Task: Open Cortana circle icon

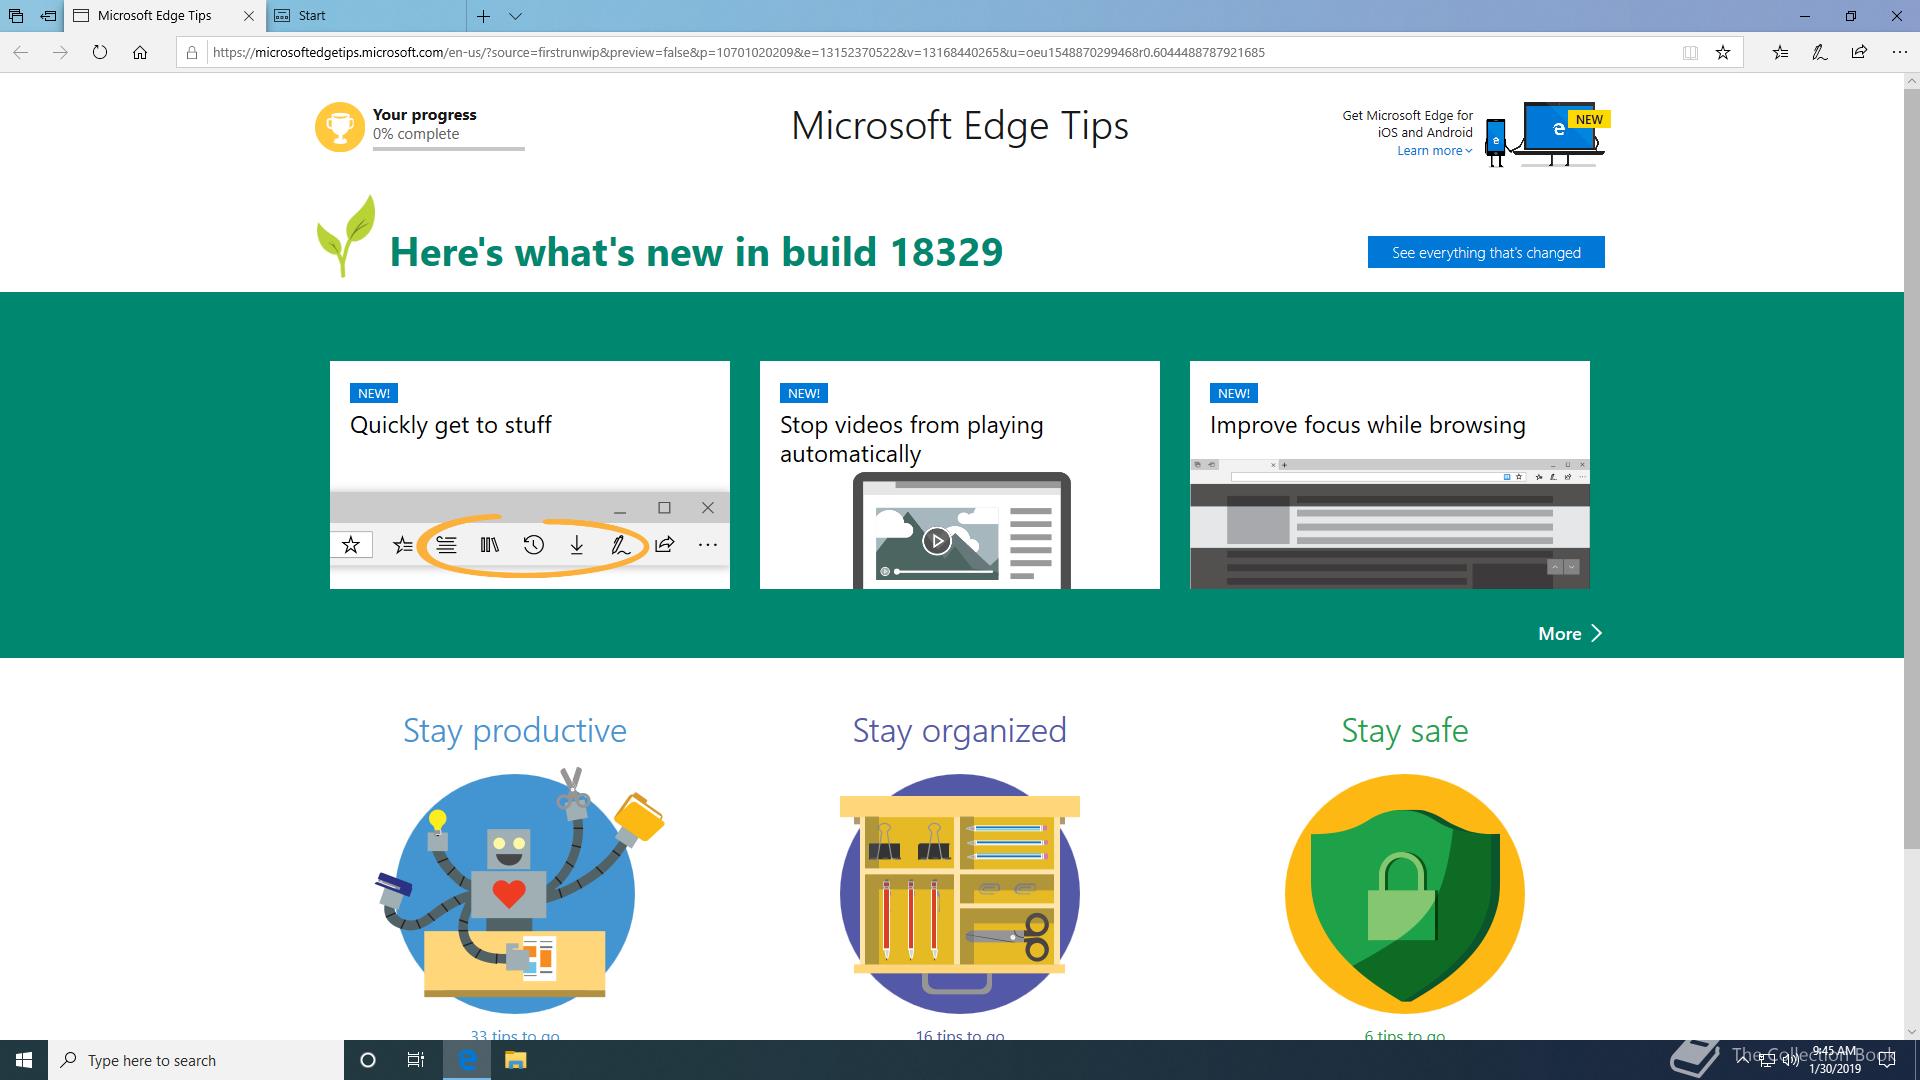Action: 368,1060
